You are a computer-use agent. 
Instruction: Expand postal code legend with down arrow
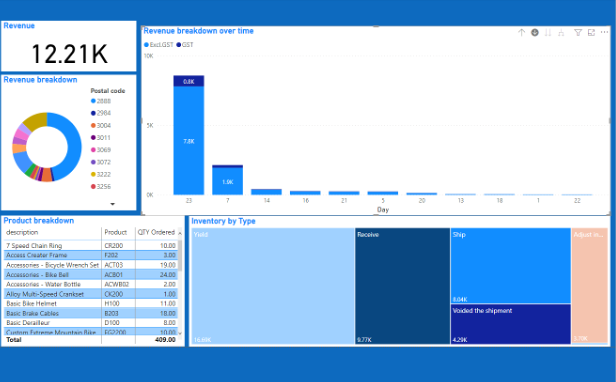(112, 204)
